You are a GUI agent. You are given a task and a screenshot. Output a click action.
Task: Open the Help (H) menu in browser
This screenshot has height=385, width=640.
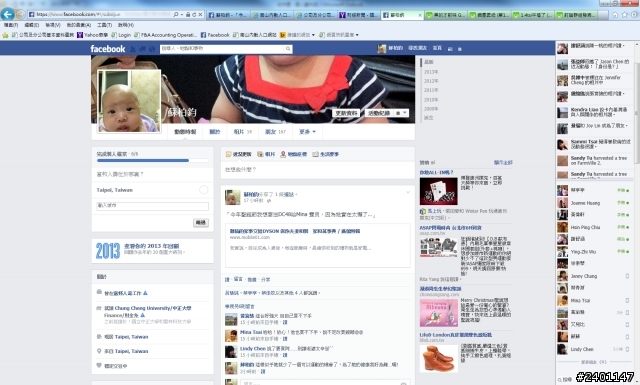[126, 25]
